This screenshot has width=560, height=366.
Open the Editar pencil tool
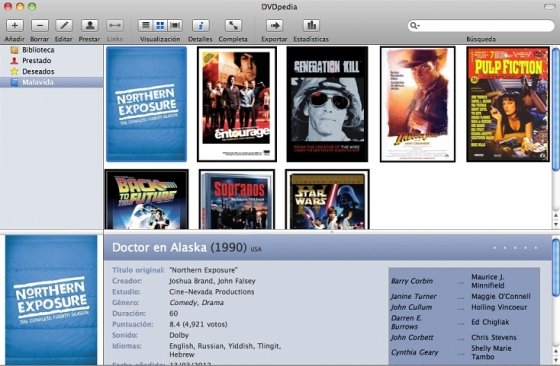64,25
